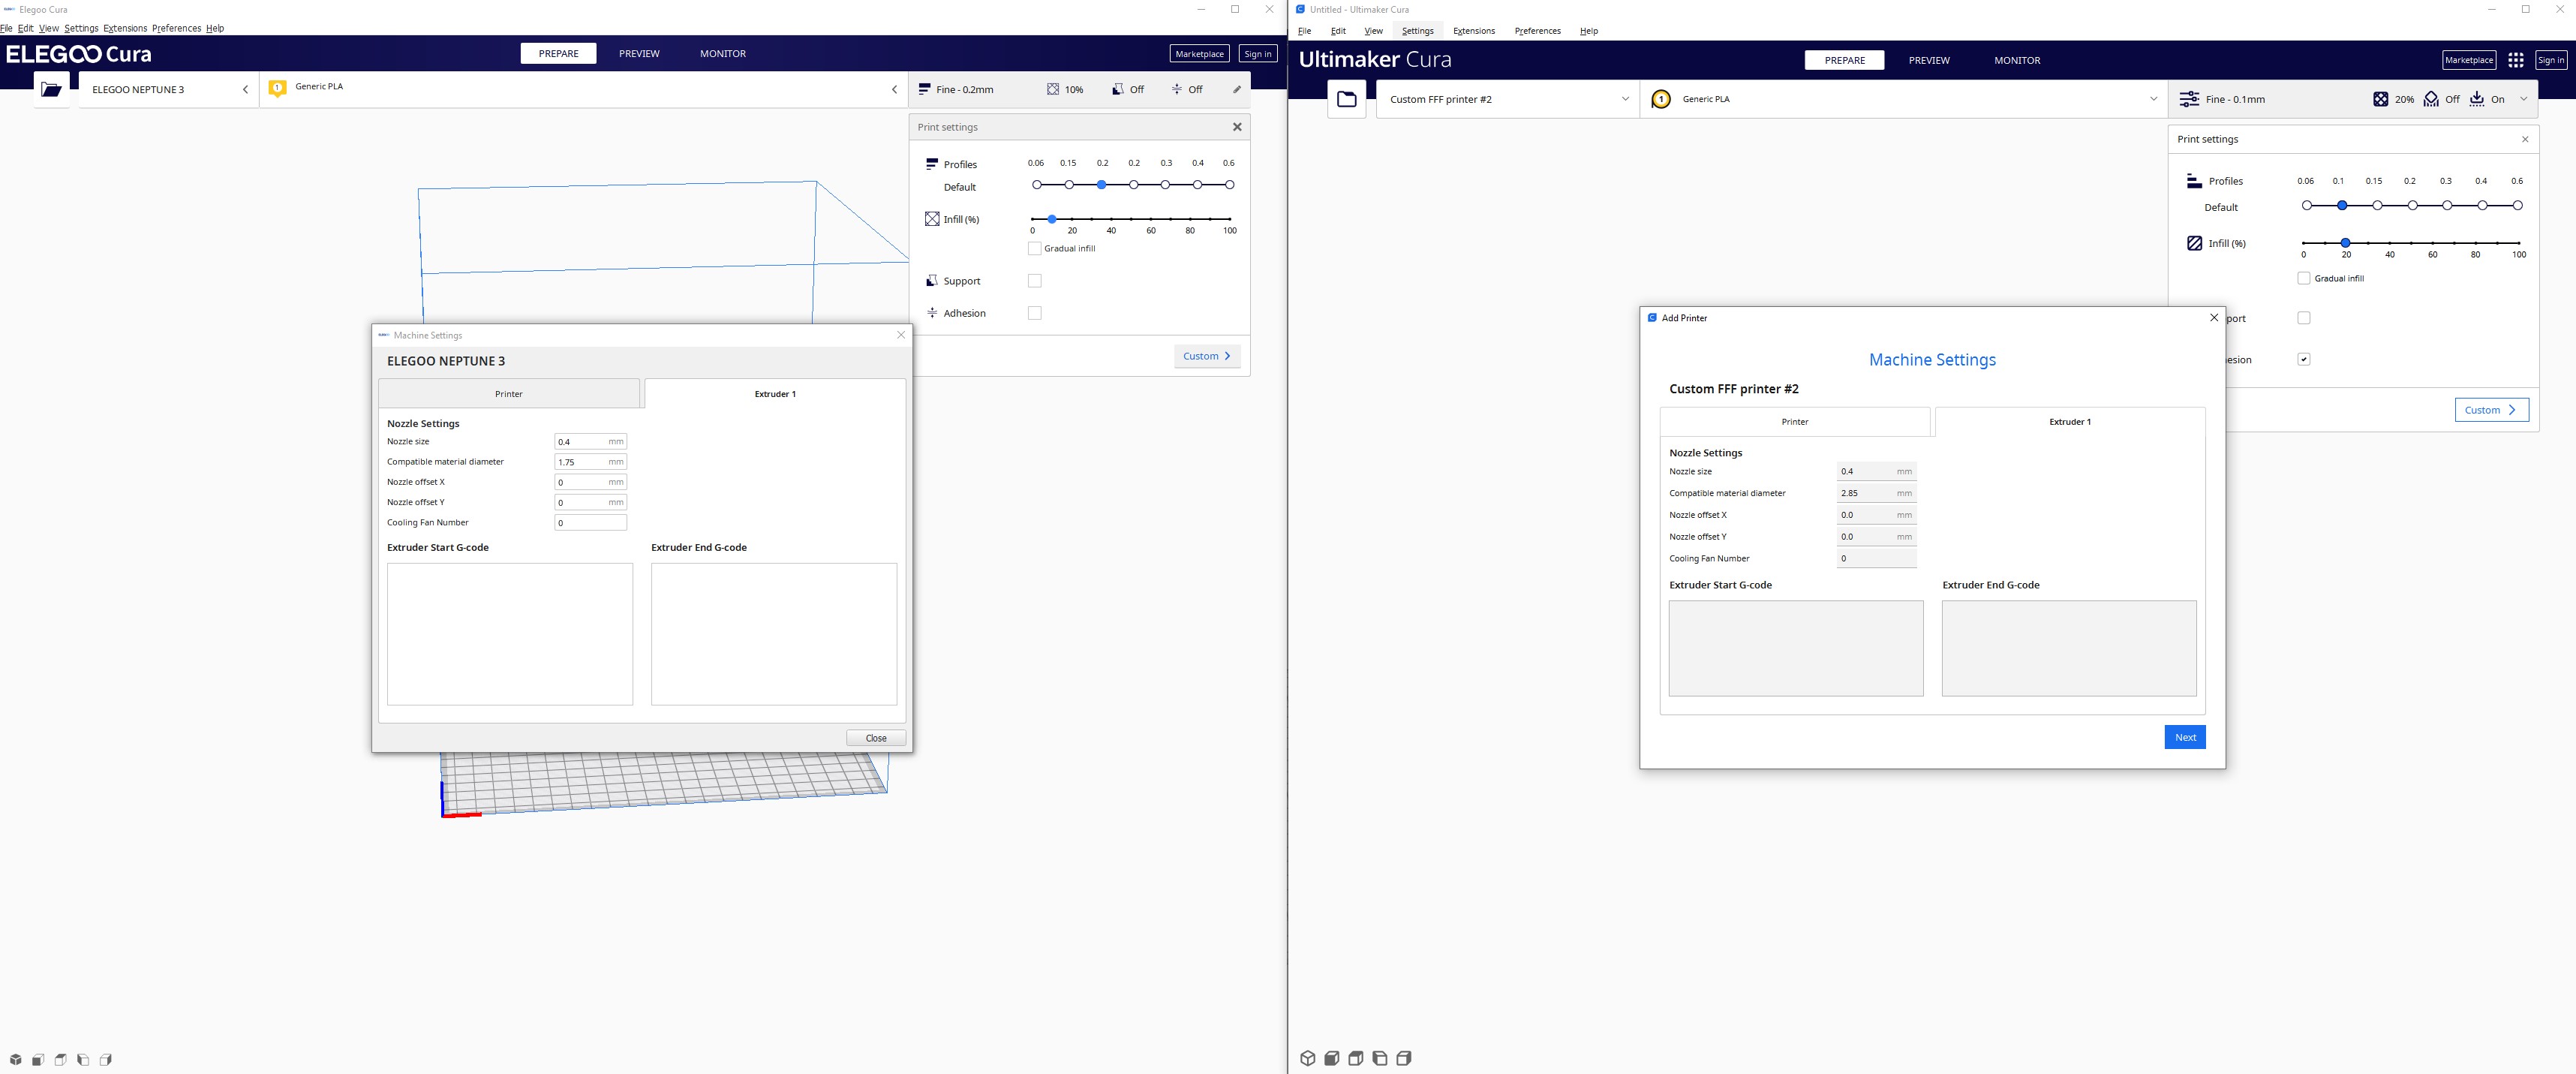Select top view icon in Elegoo Cura
2576x1074 pixels.
61,1059
